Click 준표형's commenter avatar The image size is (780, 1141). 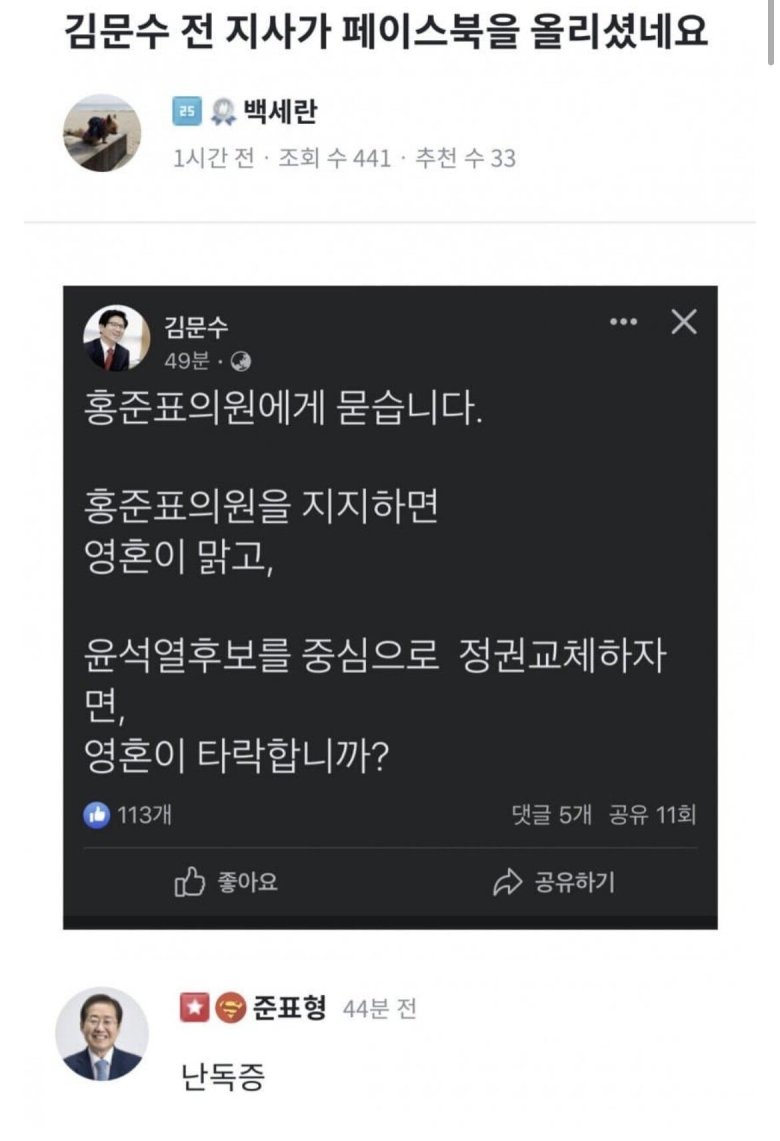click(x=102, y=1034)
